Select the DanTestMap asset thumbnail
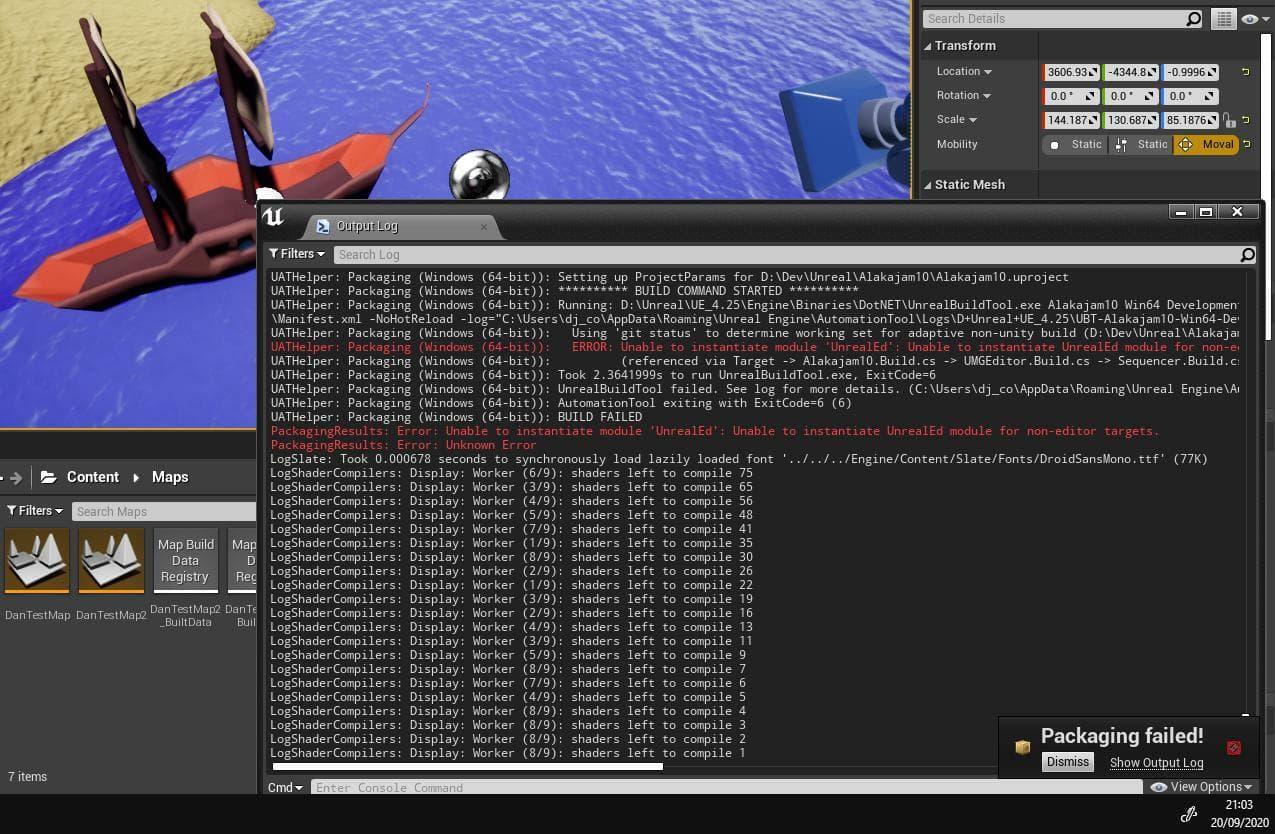1275x834 pixels. tap(37, 560)
